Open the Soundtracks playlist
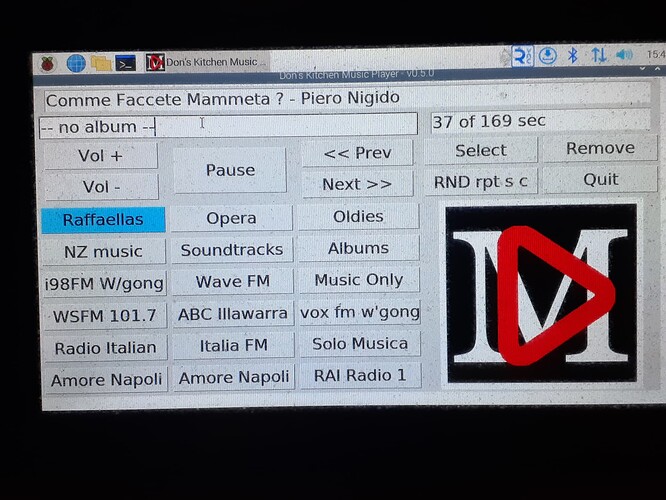 coord(232,250)
